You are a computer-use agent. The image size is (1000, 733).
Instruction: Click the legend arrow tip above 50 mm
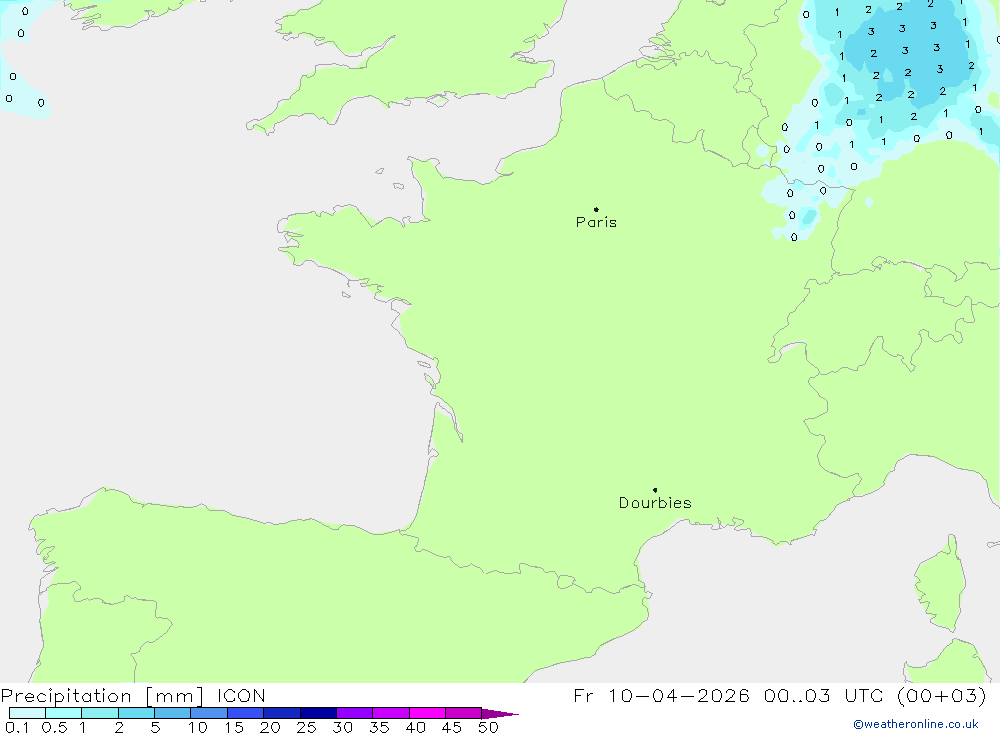click(500, 714)
